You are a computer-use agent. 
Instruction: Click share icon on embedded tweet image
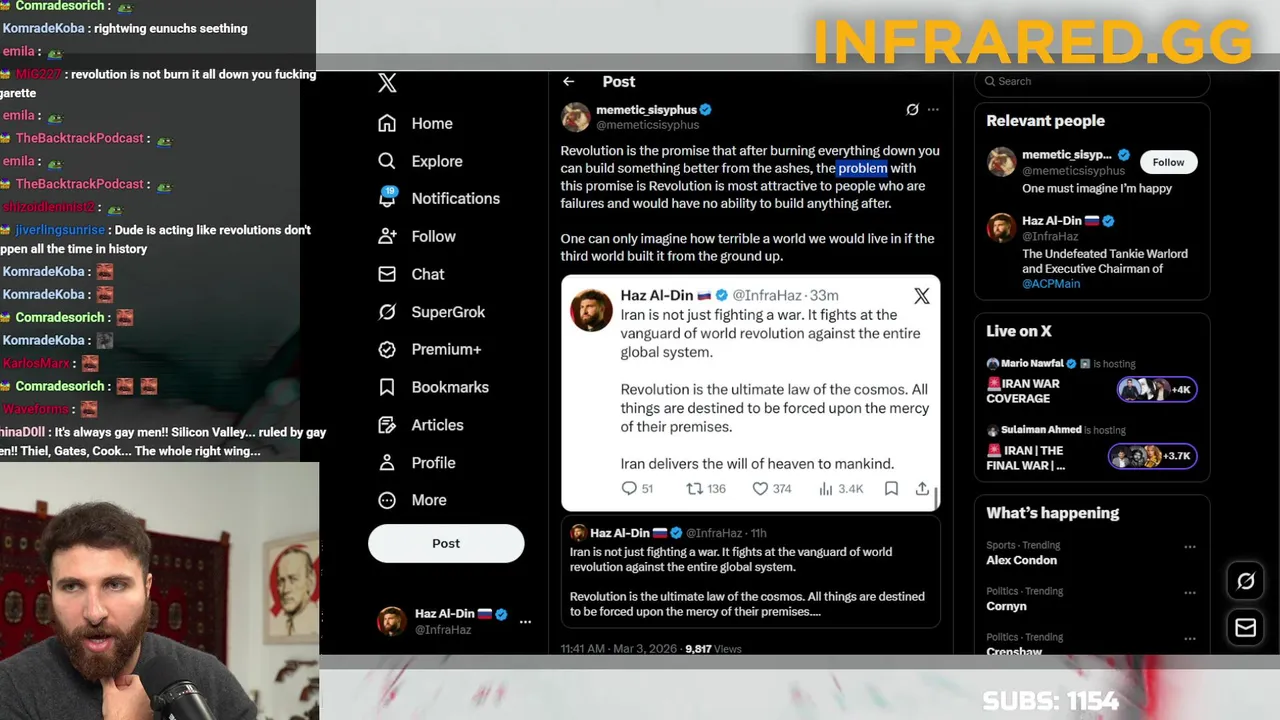pos(922,488)
